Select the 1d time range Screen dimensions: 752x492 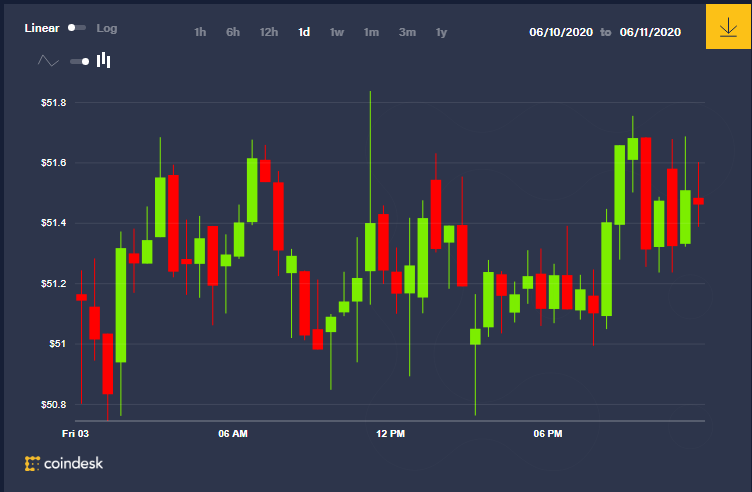click(x=304, y=32)
